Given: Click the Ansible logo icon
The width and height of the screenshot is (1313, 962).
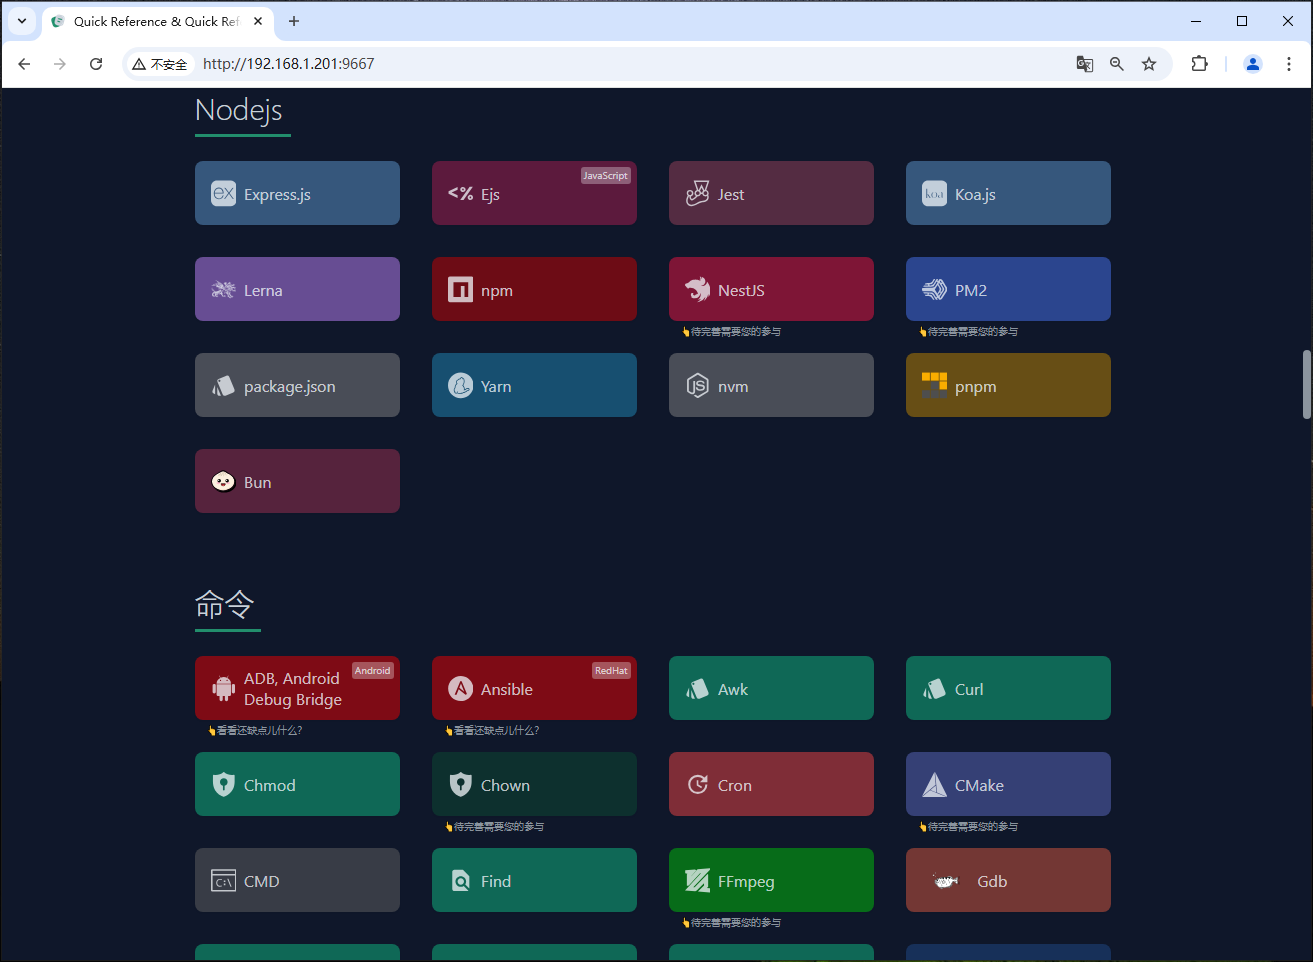Looking at the screenshot, I should click(460, 688).
